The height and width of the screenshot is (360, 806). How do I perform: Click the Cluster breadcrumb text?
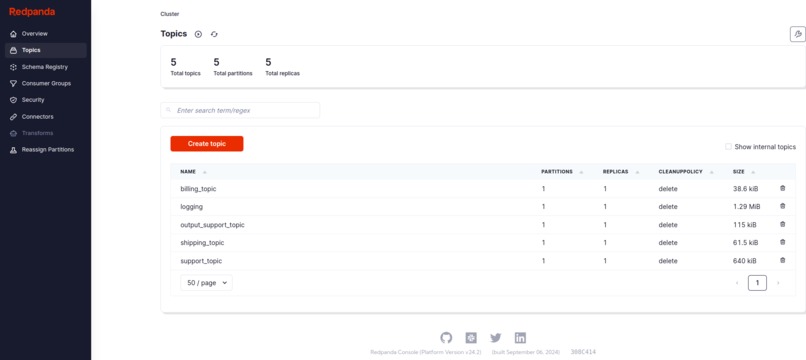(170, 14)
